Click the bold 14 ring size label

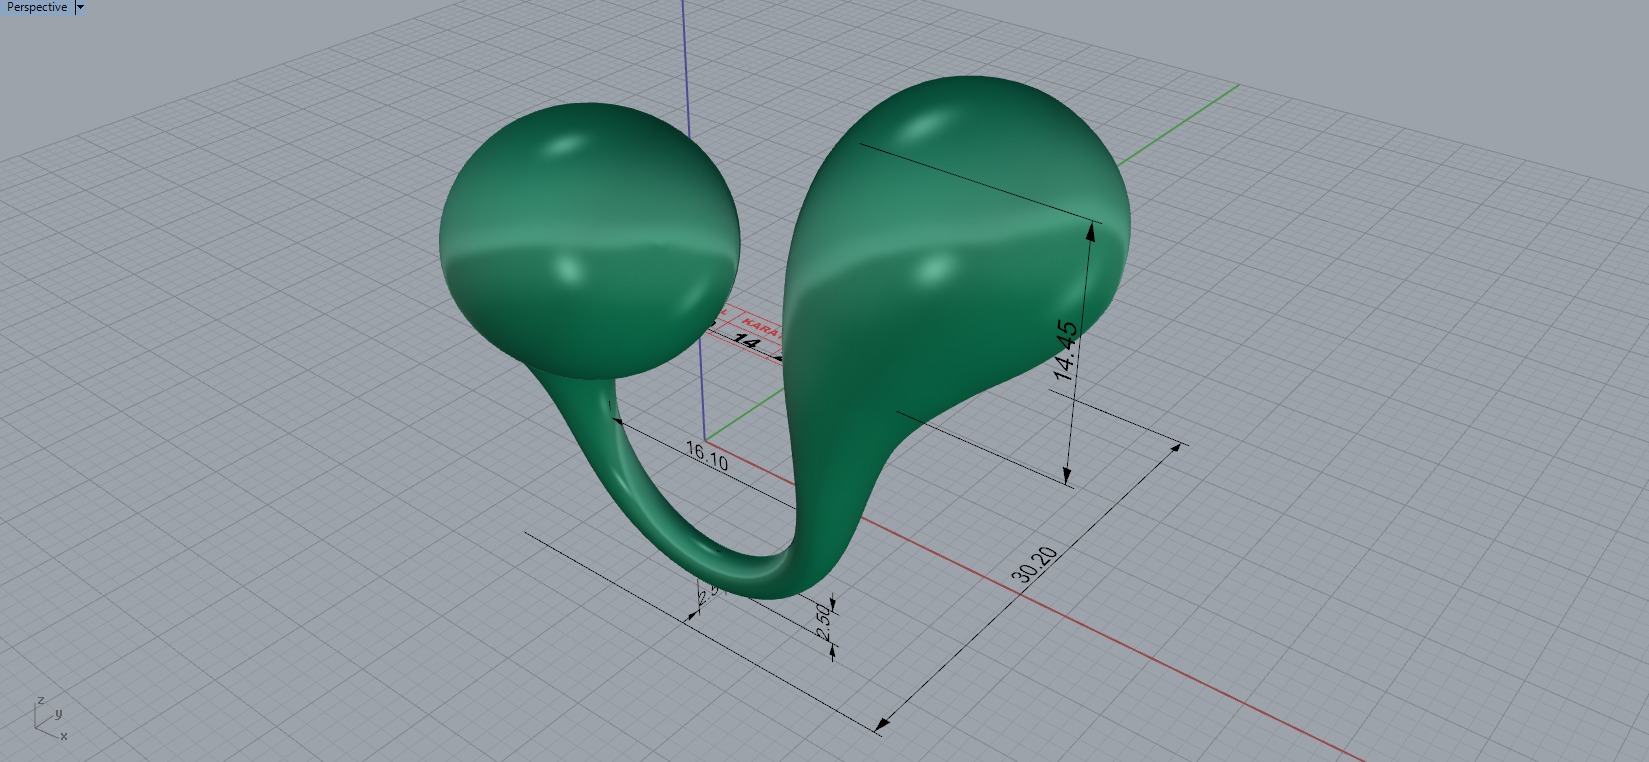pyautogui.click(x=746, y=341)
